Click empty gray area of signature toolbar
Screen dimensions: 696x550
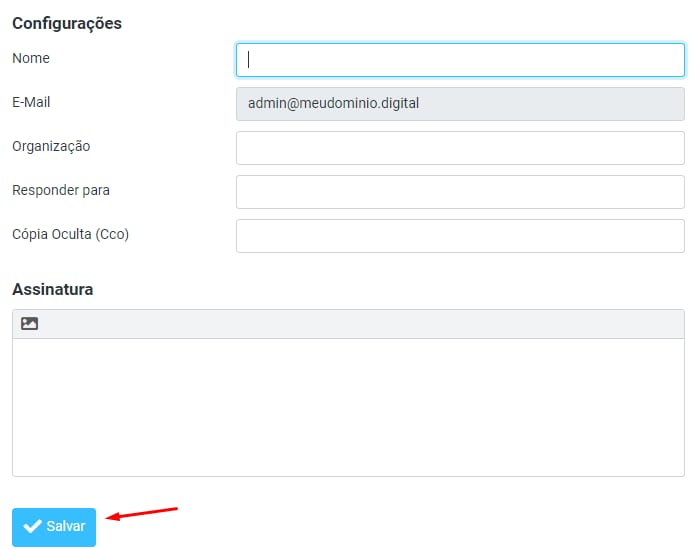[x=360, y=324]
